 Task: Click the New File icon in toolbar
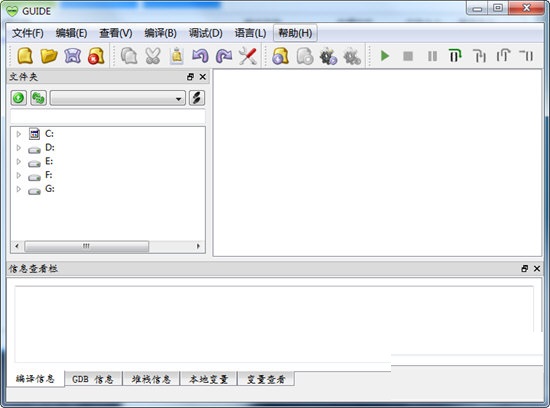click(x=25, y=56)
